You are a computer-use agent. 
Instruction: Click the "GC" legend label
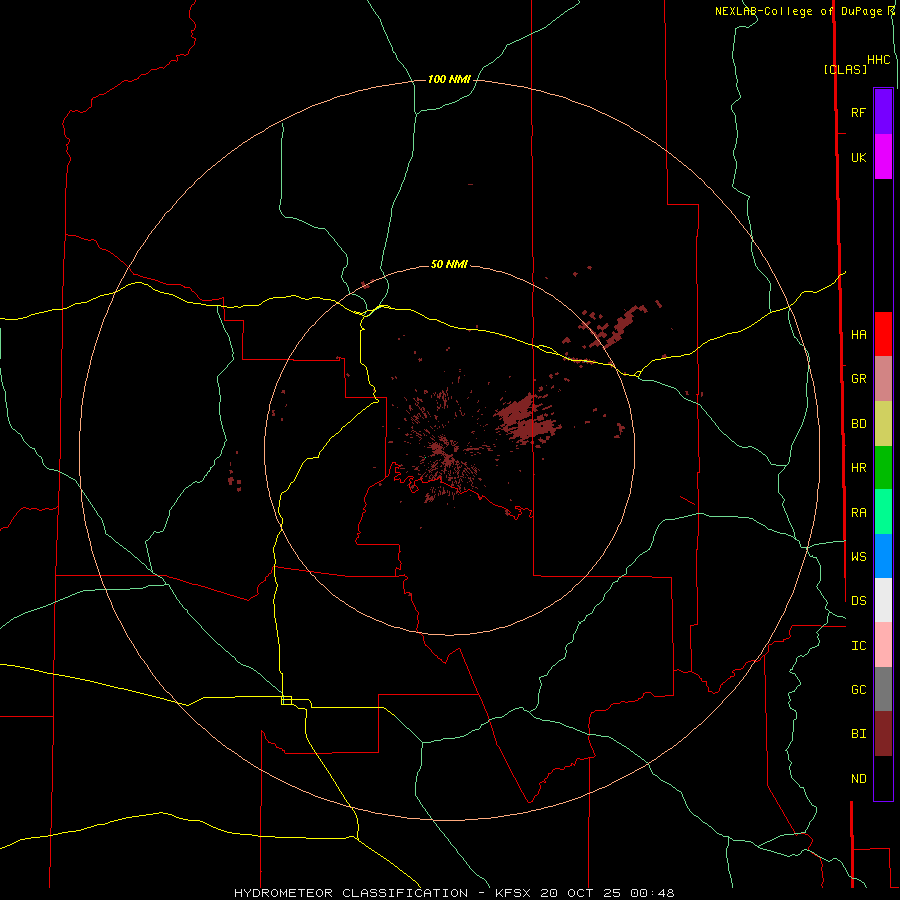pyautogui.click(x=858, y=690)
